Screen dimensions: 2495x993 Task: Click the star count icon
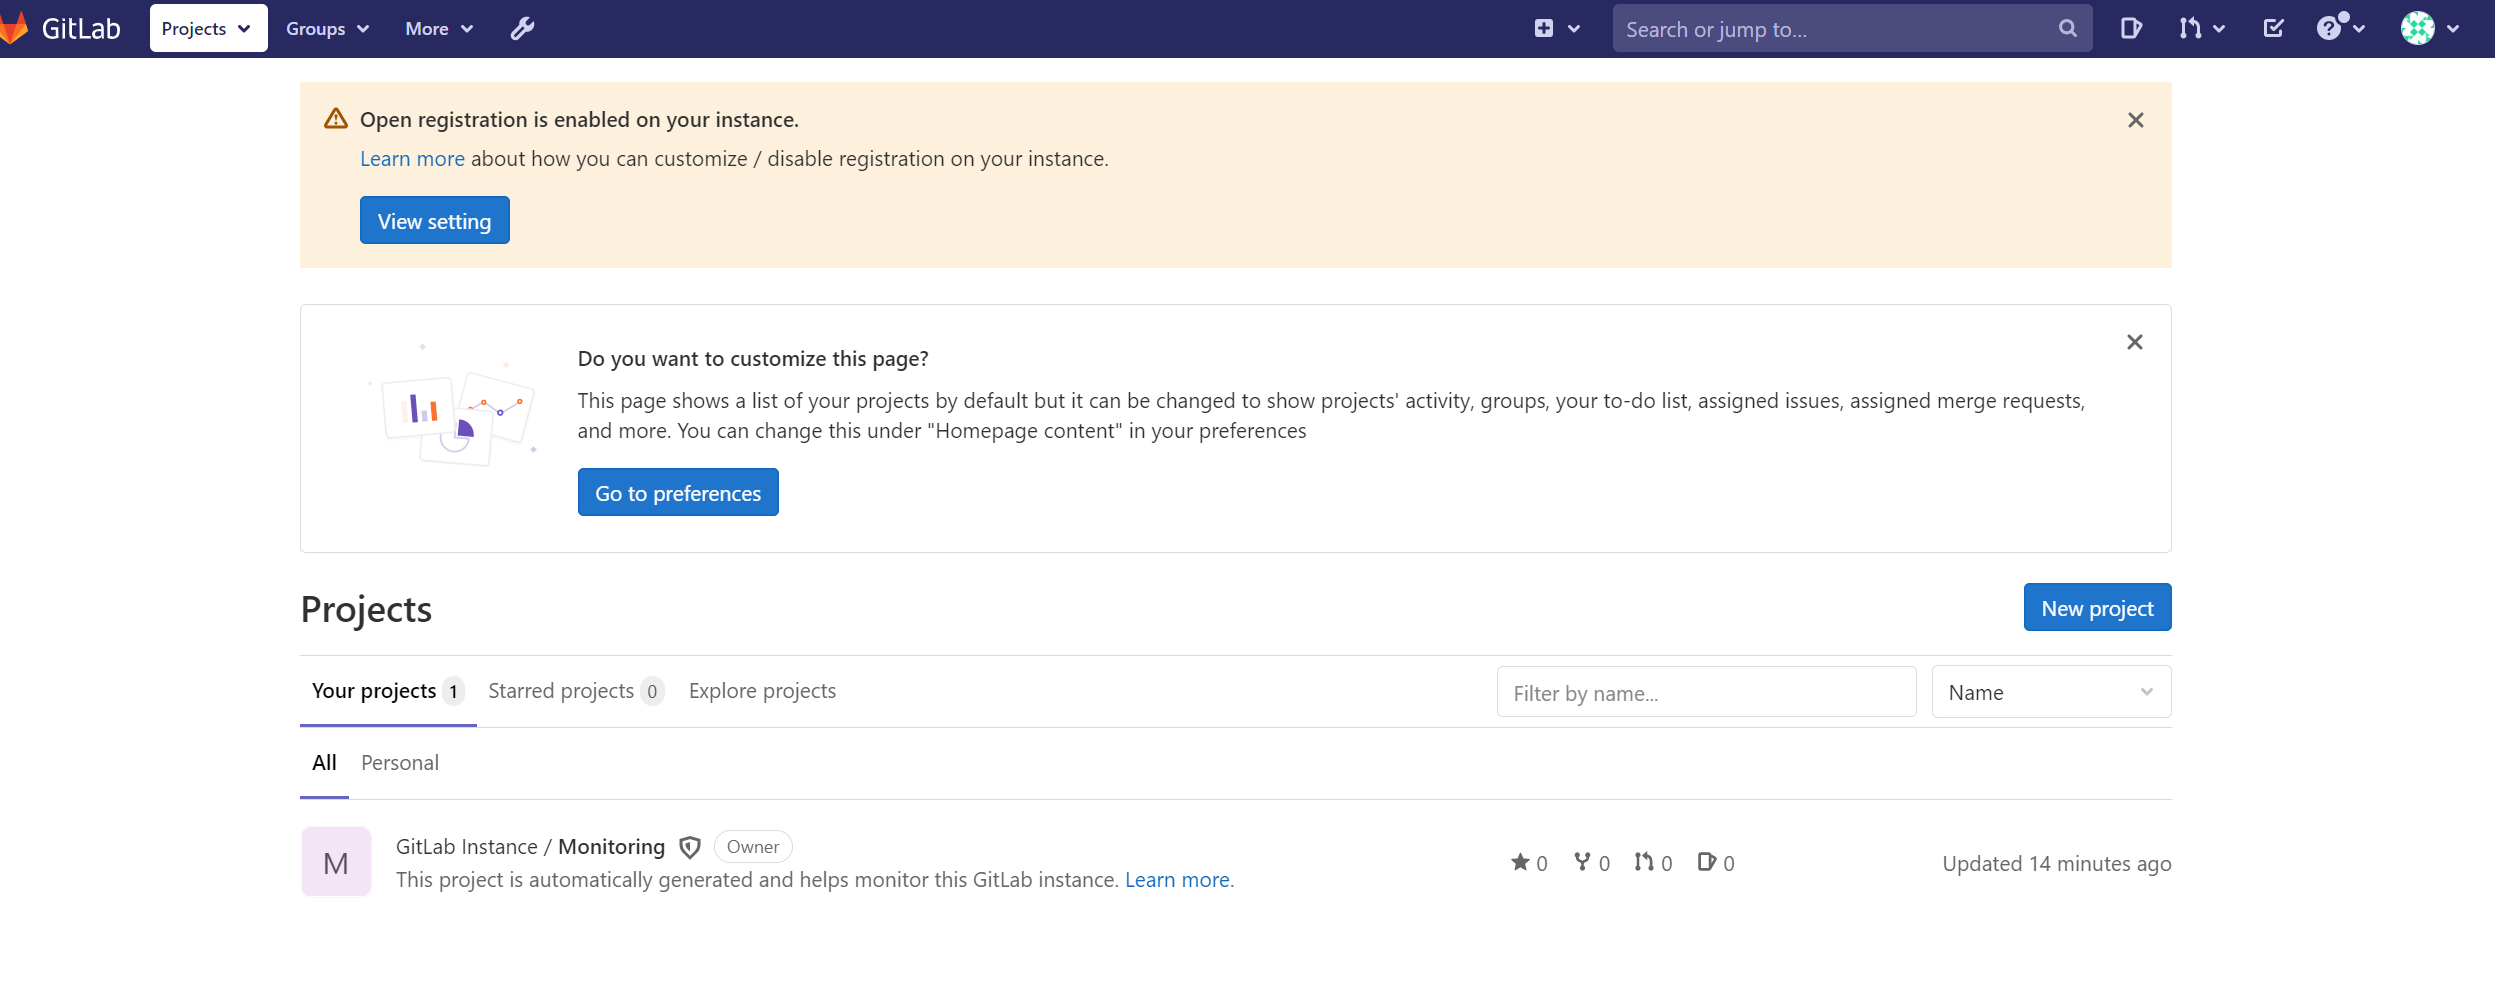click(1520, 863)
